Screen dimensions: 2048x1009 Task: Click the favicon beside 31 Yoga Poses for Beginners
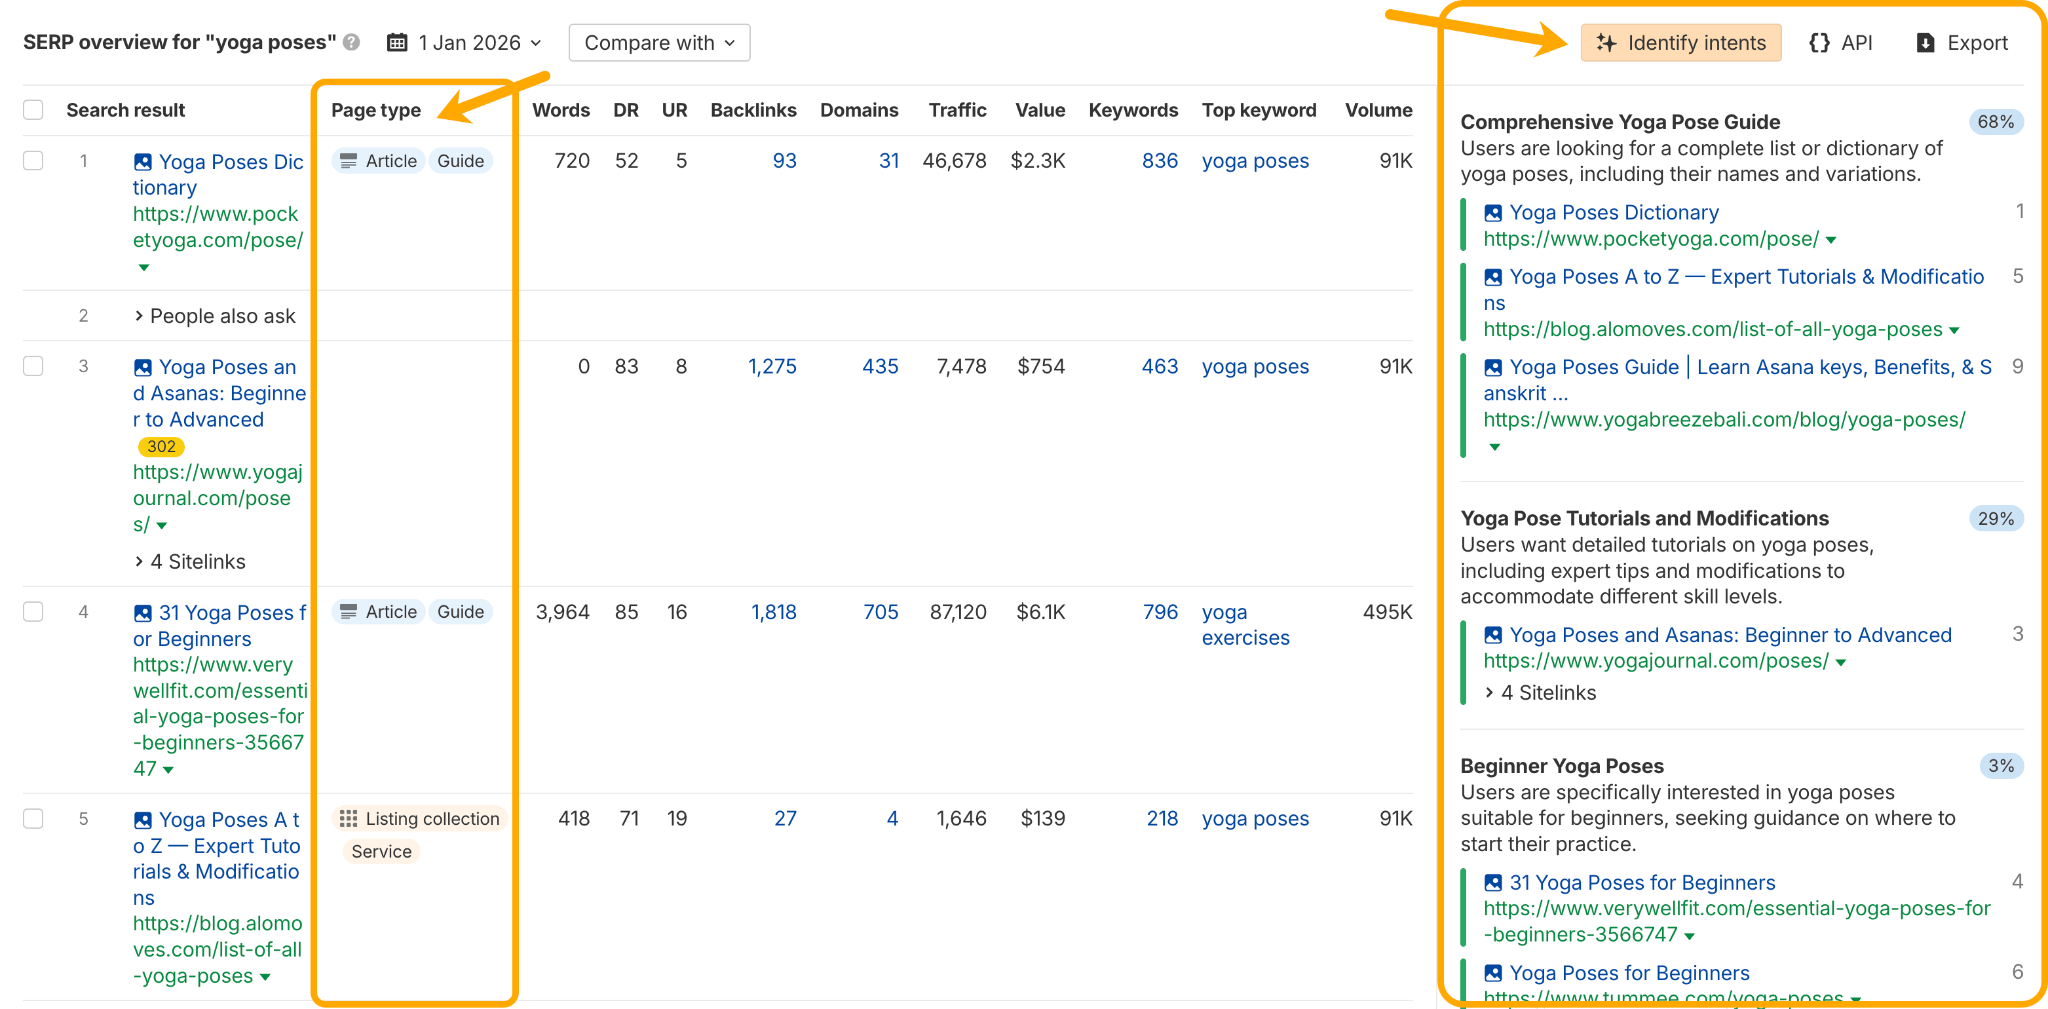(142, 612)
